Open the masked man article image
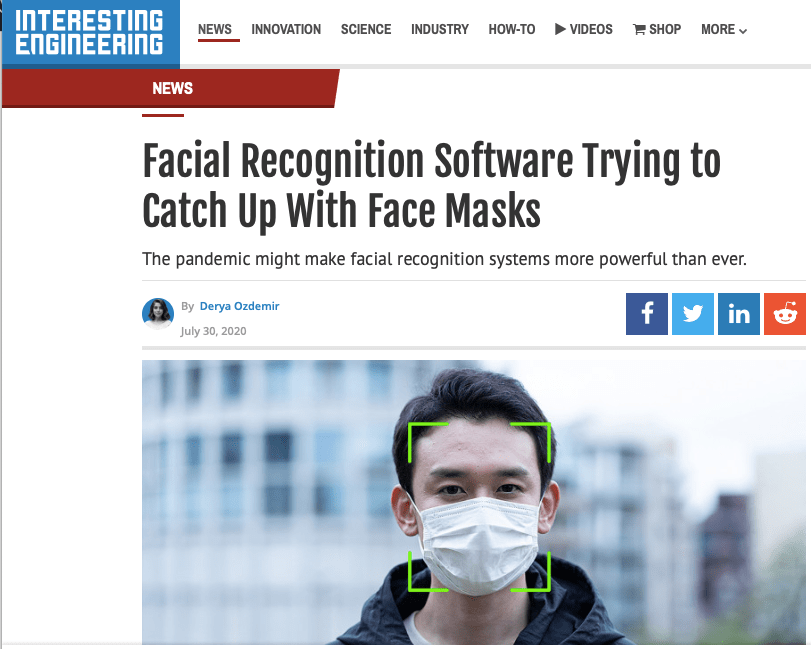 coord(473,502)
